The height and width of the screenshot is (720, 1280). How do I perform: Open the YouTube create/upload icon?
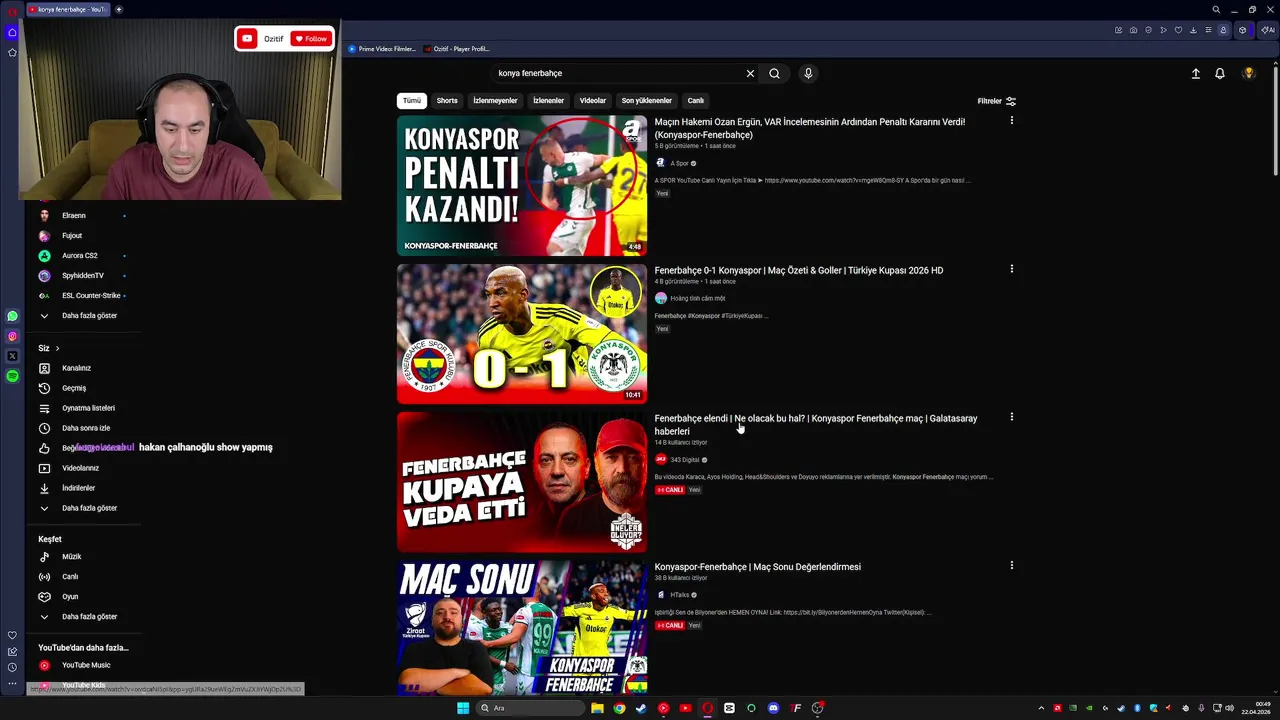pyautogui.click(x=1196, y=73)
